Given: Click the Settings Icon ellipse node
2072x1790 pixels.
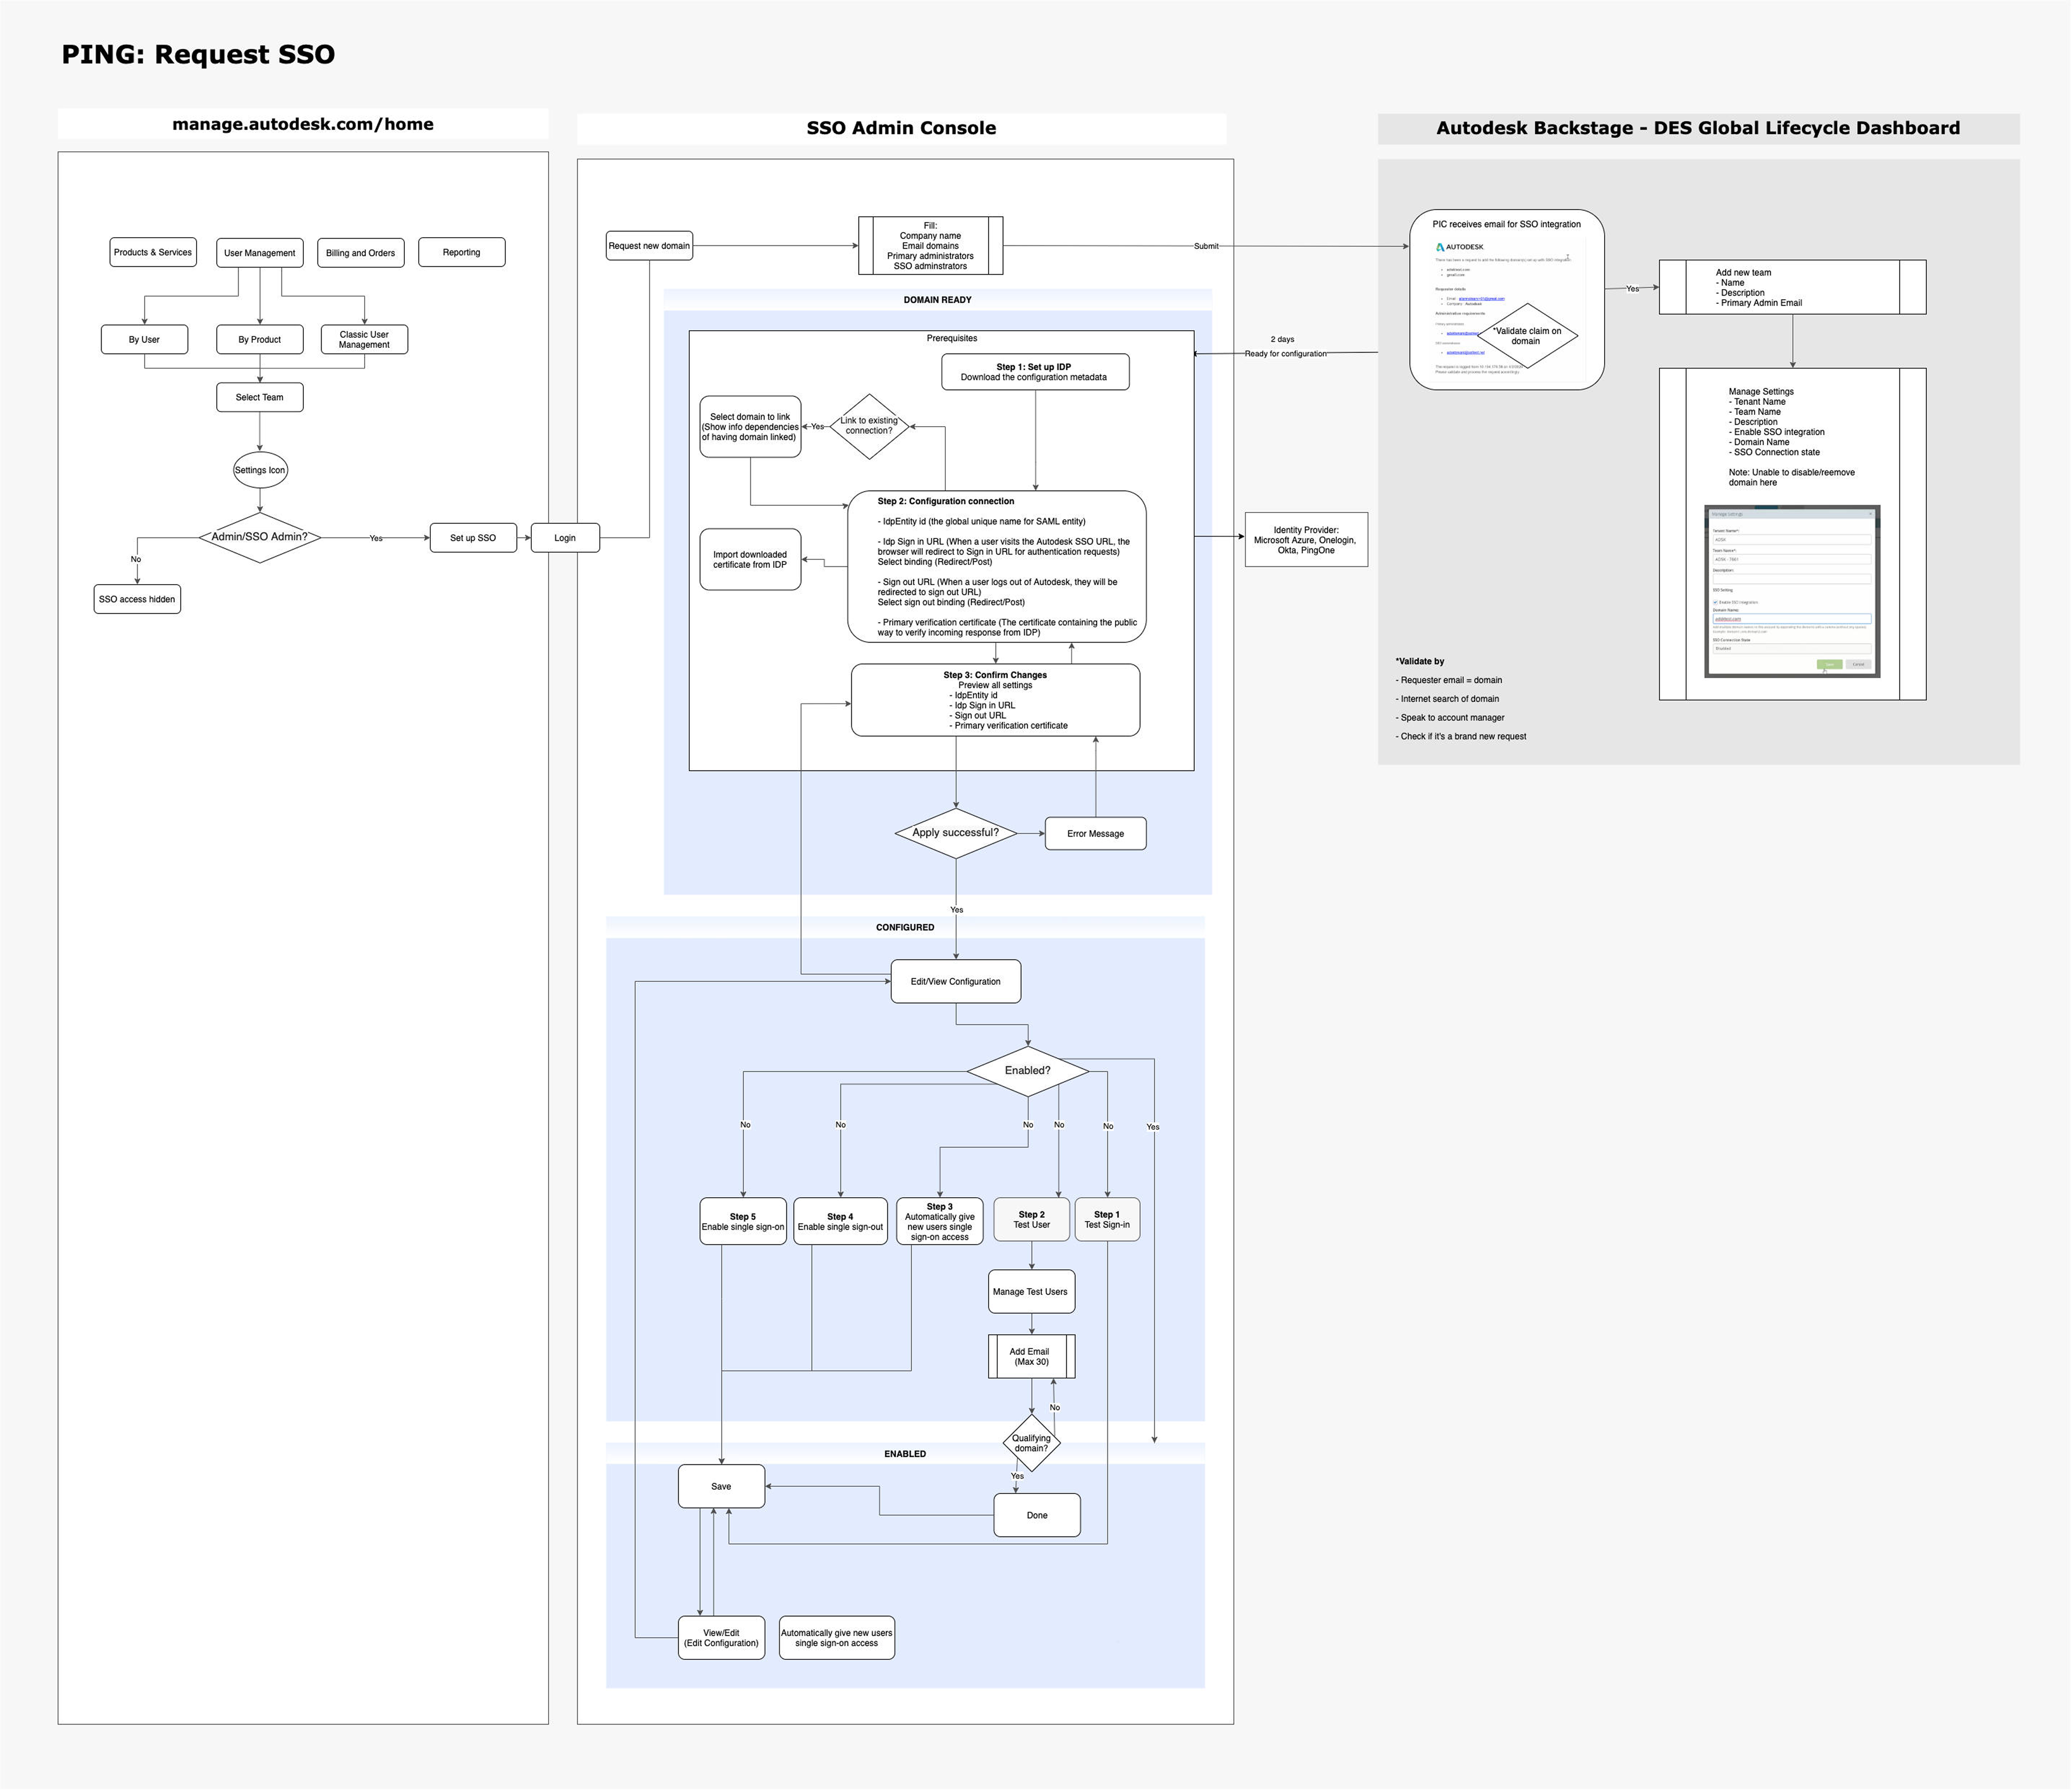Looking at the screenshot, I should pyautogui.click(x=260, y=470).
